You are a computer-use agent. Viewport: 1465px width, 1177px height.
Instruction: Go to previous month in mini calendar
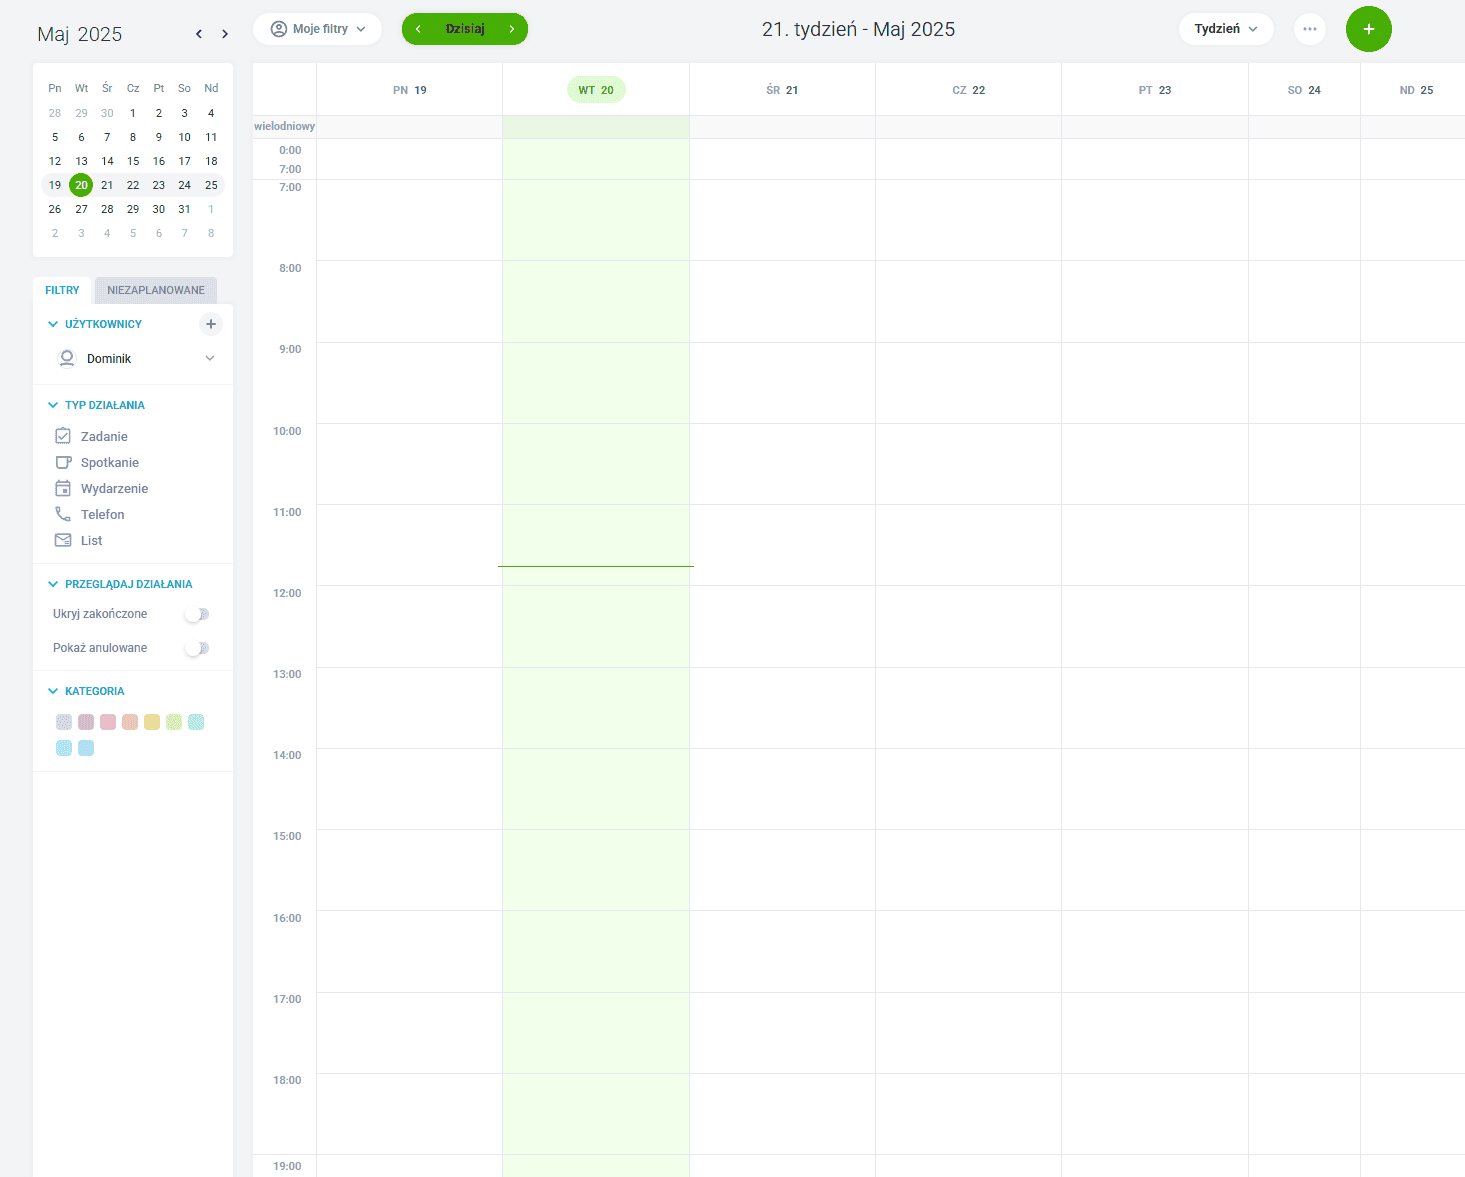pyautogui.click(x=199, y=34)
